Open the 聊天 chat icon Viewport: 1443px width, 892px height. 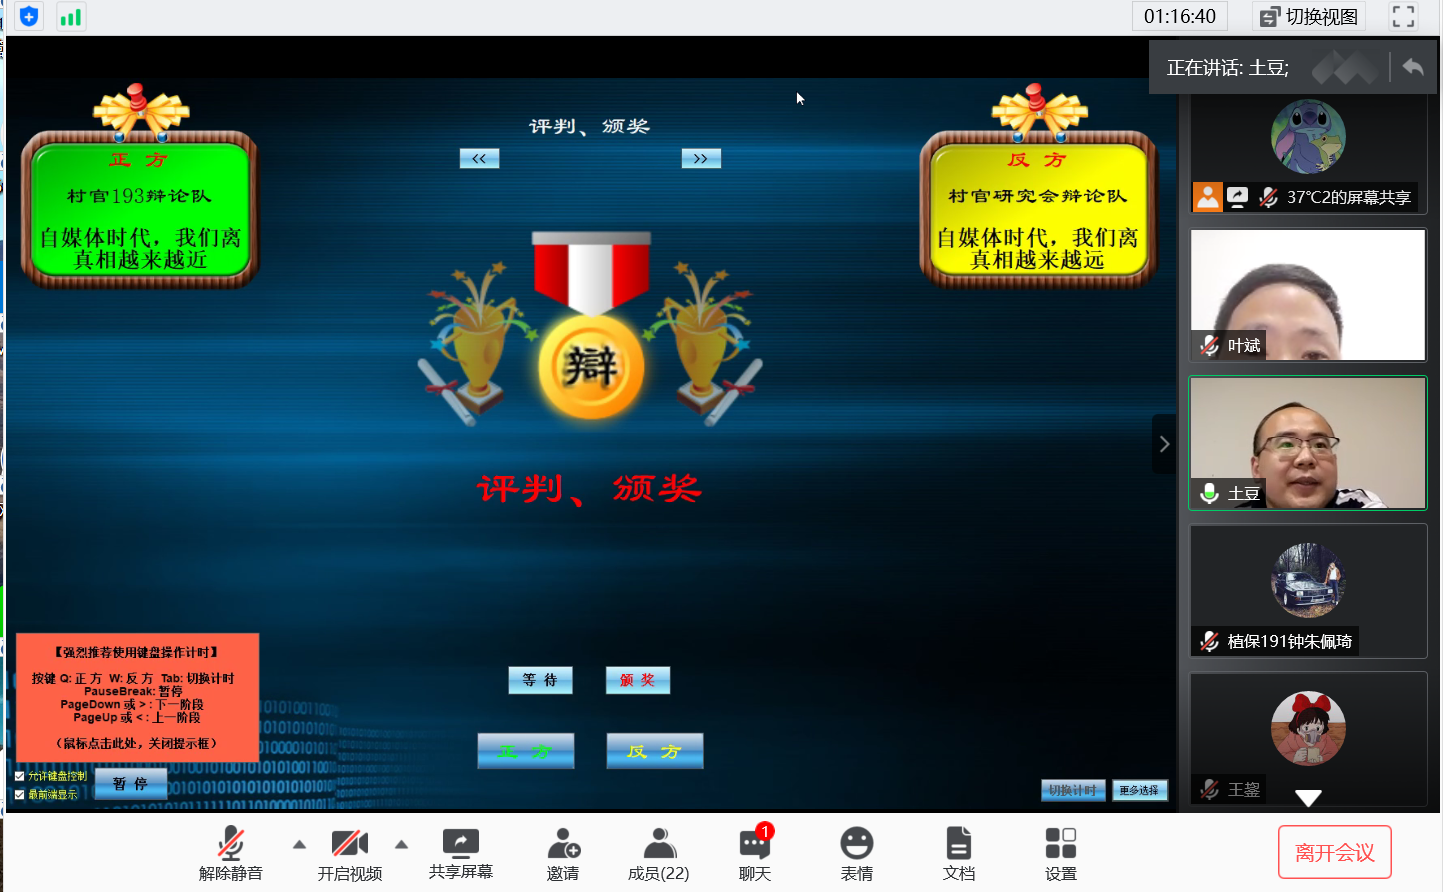click(x=755, y=843)
